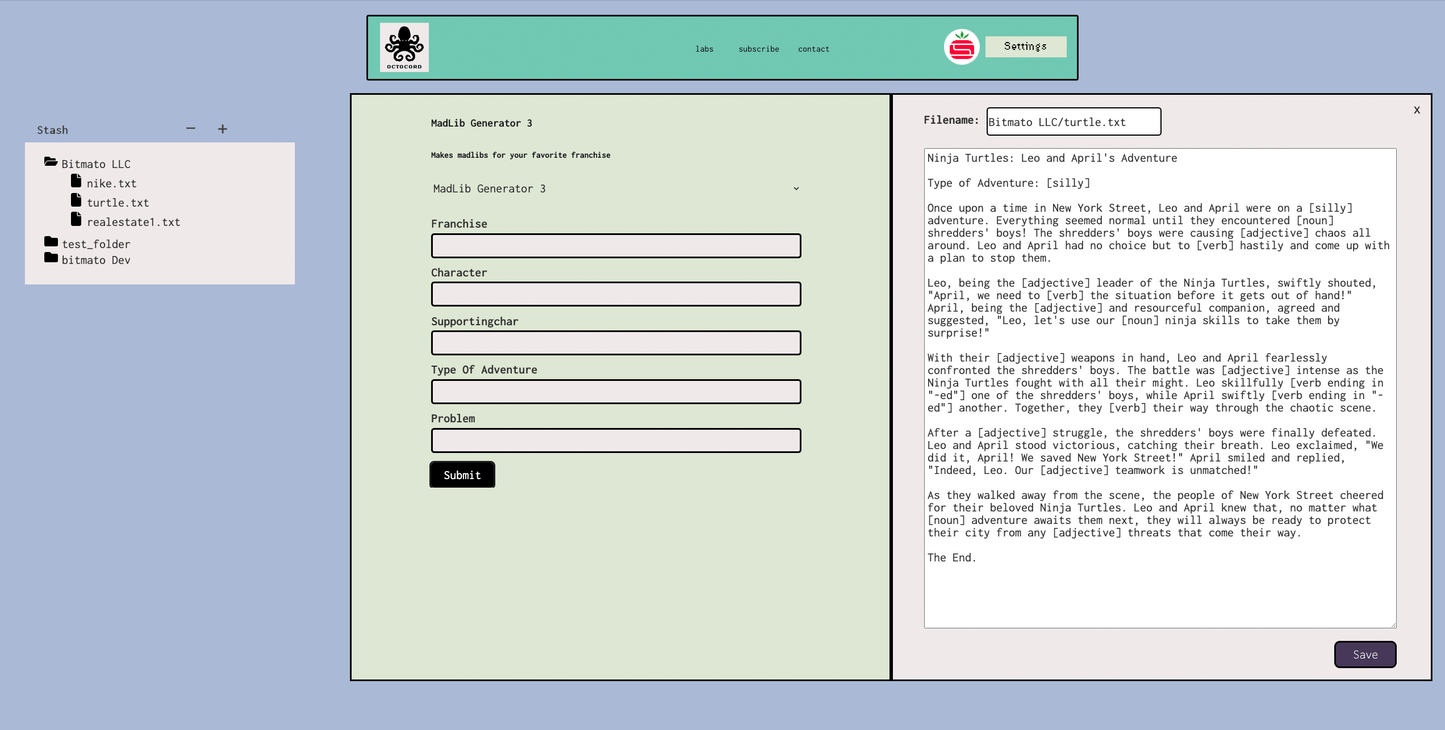The image size is (1445, 730).
Task: Click the plus icon in Stash header
Action: [222, 129]
